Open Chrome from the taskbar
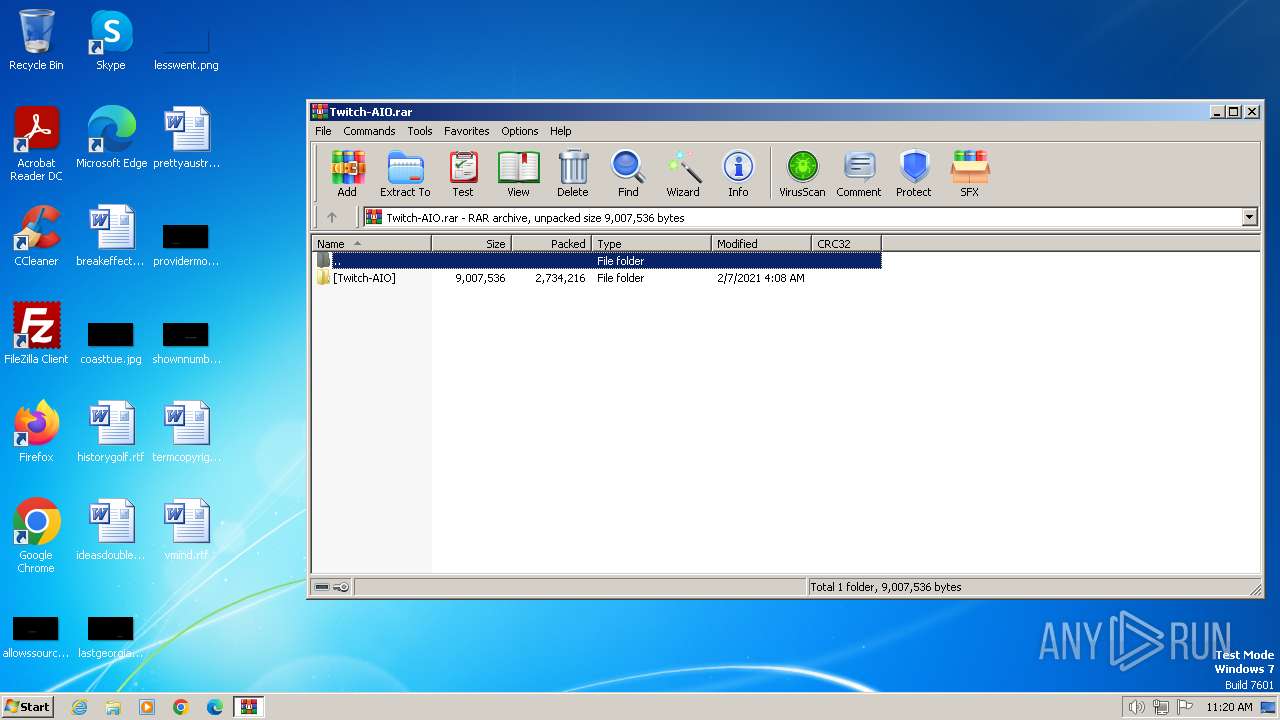 point(181,707)
